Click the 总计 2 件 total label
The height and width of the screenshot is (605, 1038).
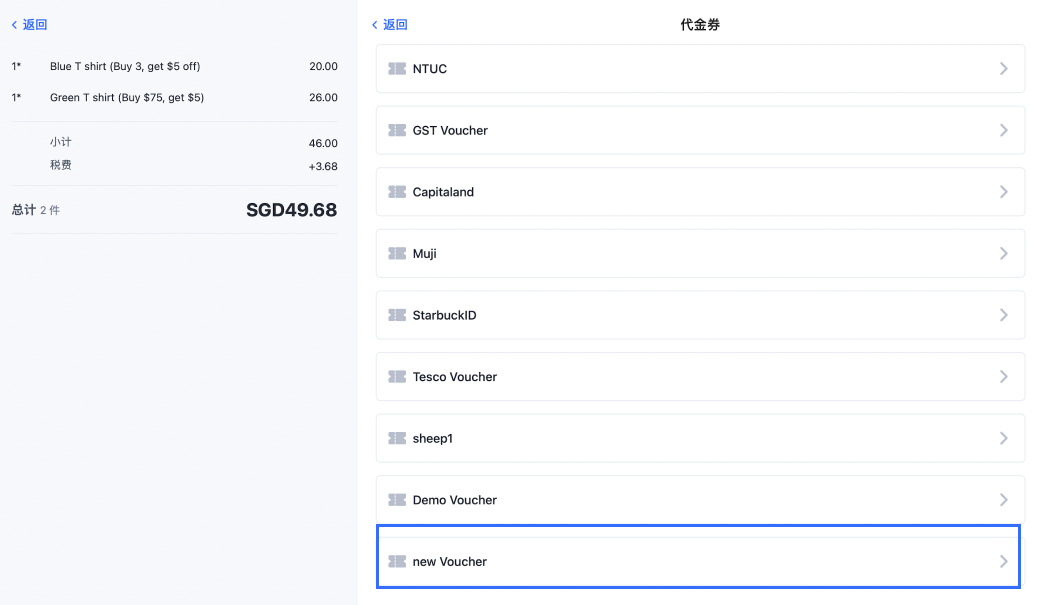[x=36, y=210]
